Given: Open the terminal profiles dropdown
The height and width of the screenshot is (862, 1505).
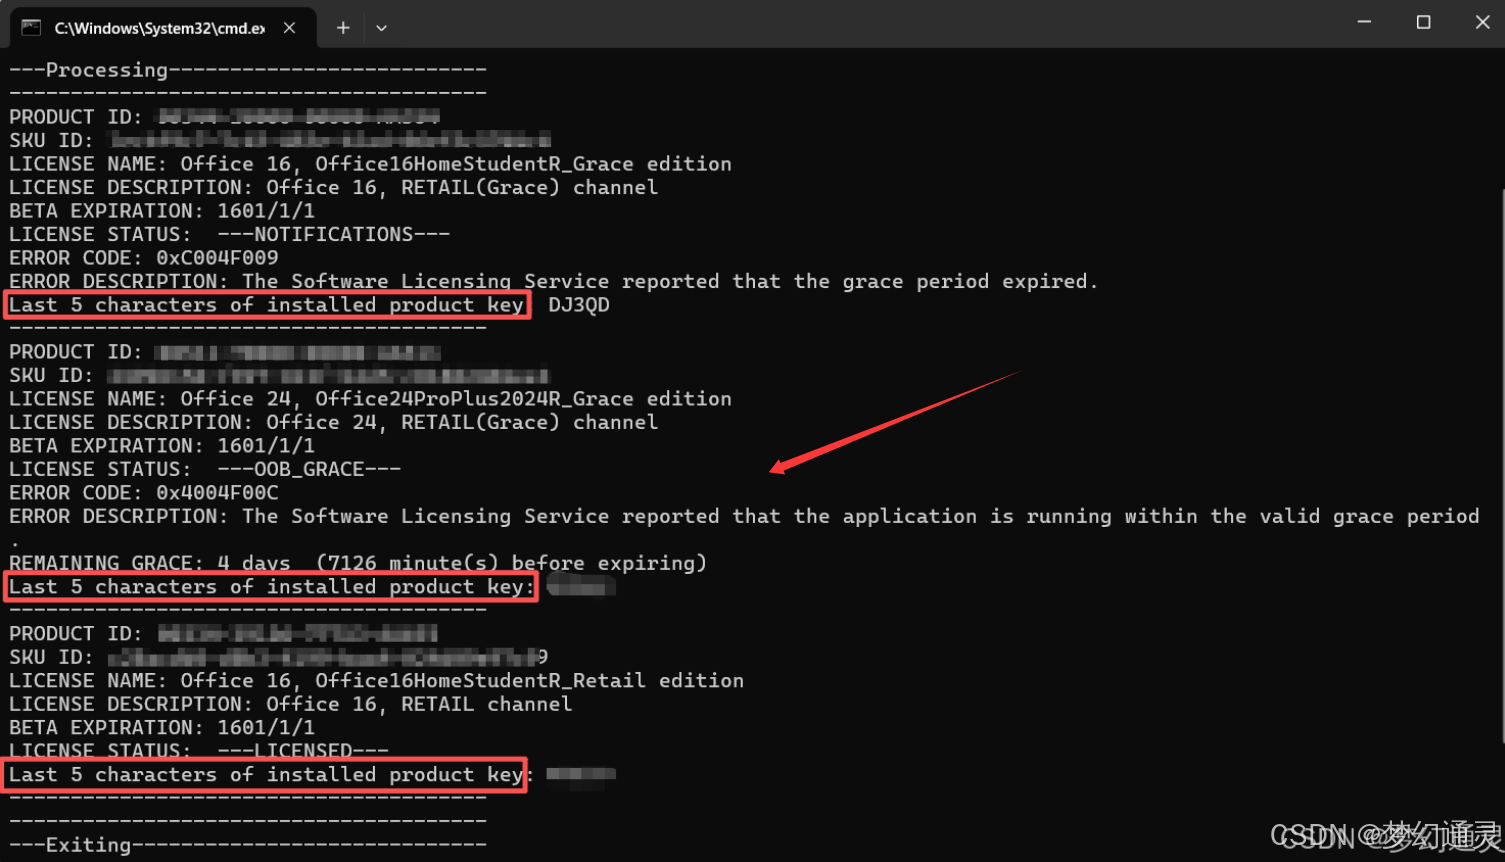Looking at the screenshot, I should [x=381, y=28].
